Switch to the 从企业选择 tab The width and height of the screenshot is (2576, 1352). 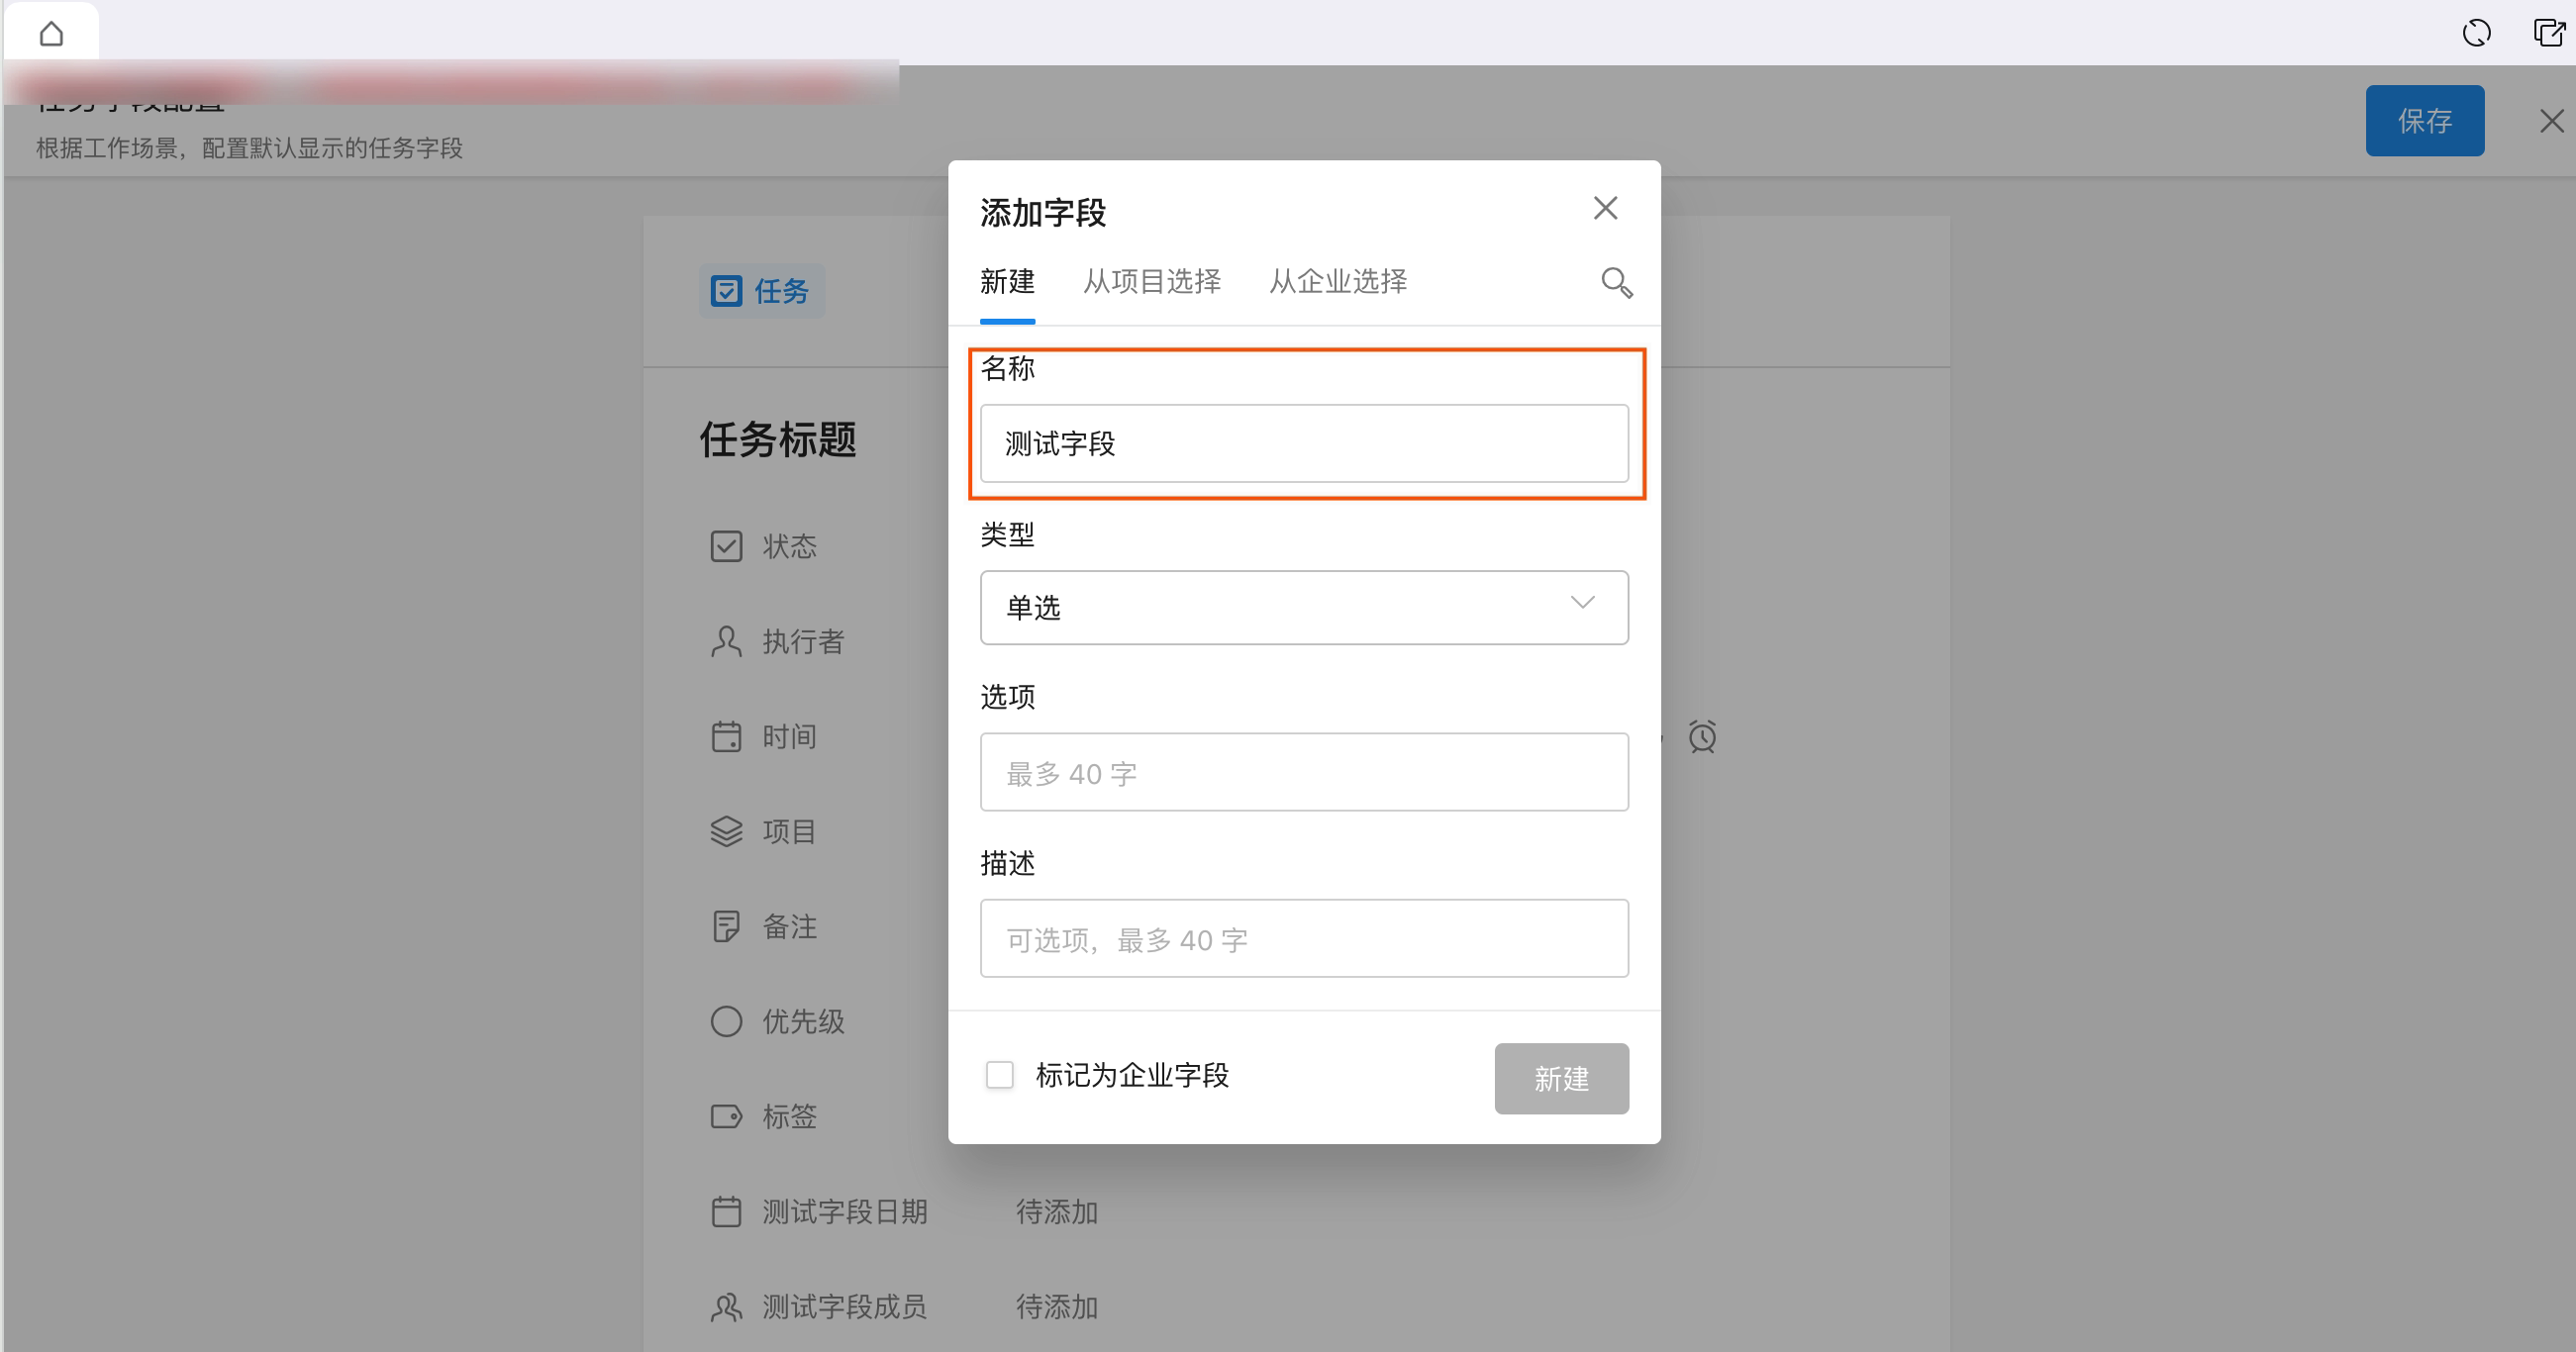point(1337,282)
